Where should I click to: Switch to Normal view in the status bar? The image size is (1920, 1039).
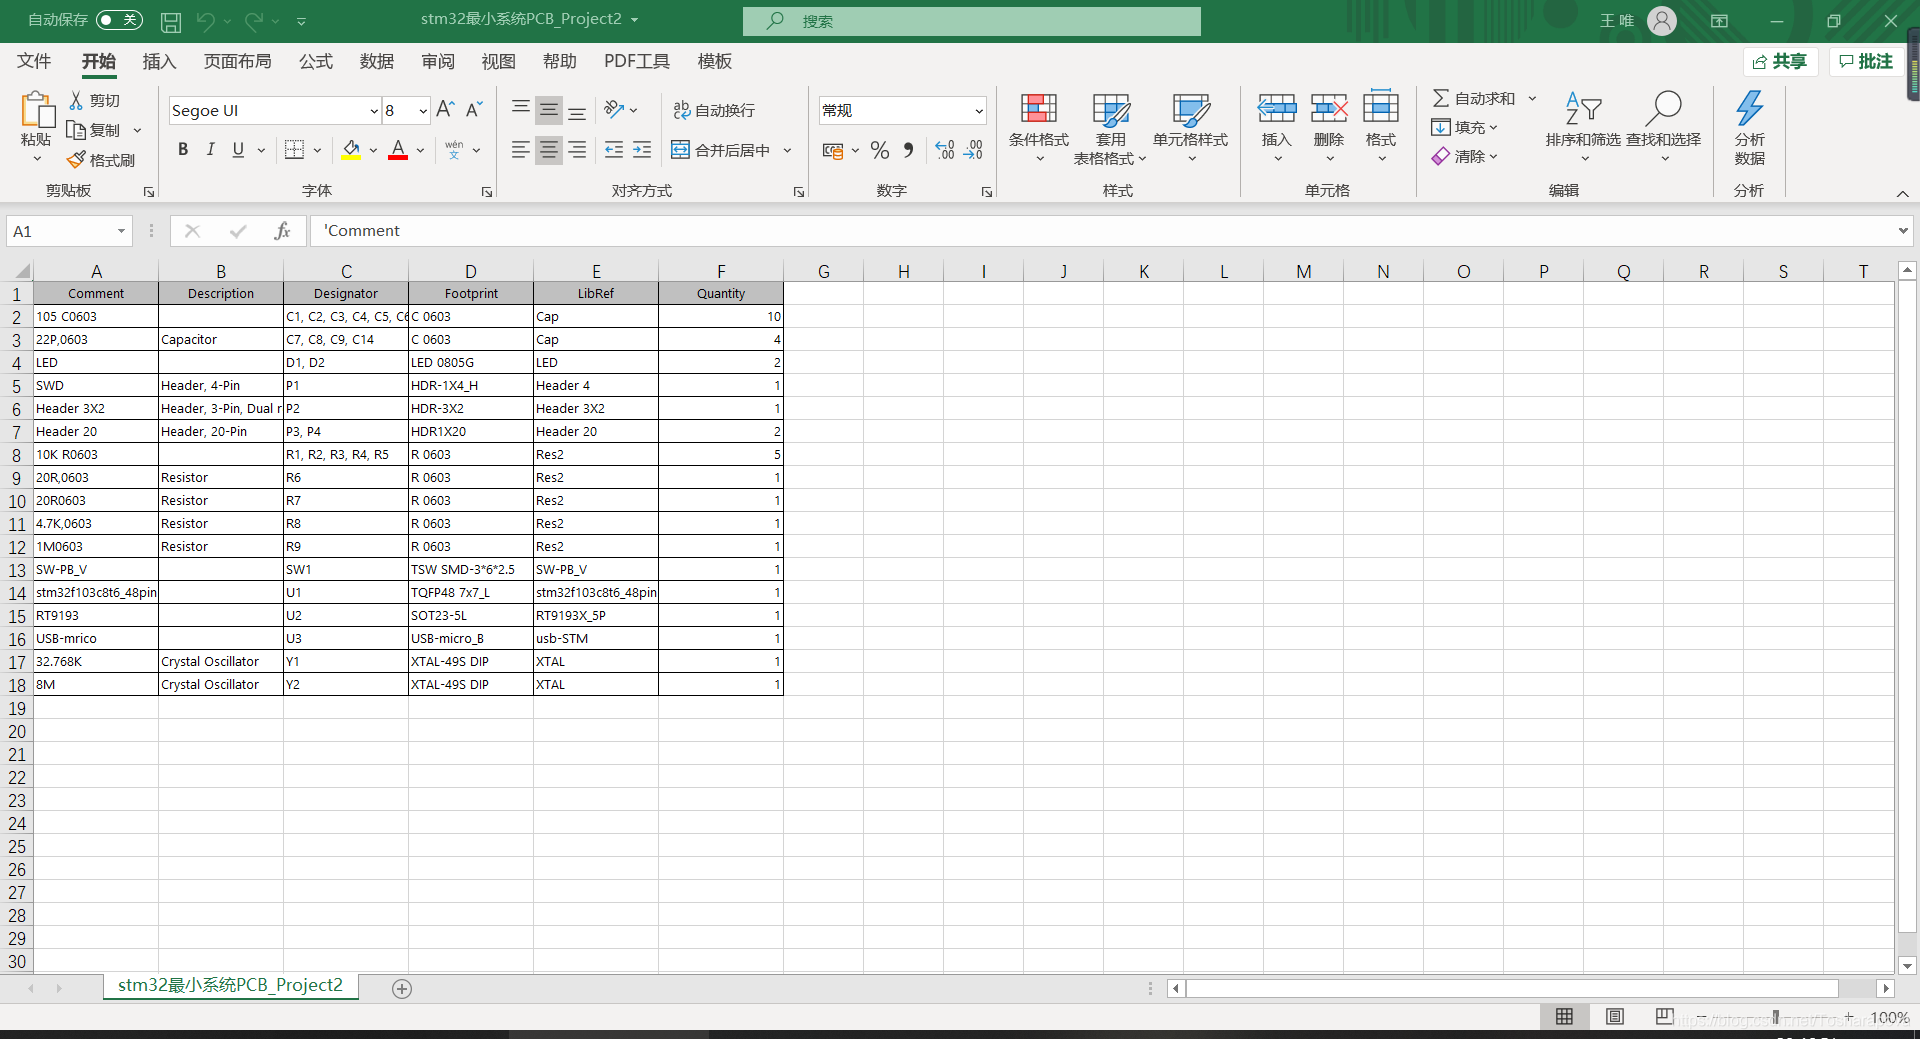(x=1564, y=1016)
